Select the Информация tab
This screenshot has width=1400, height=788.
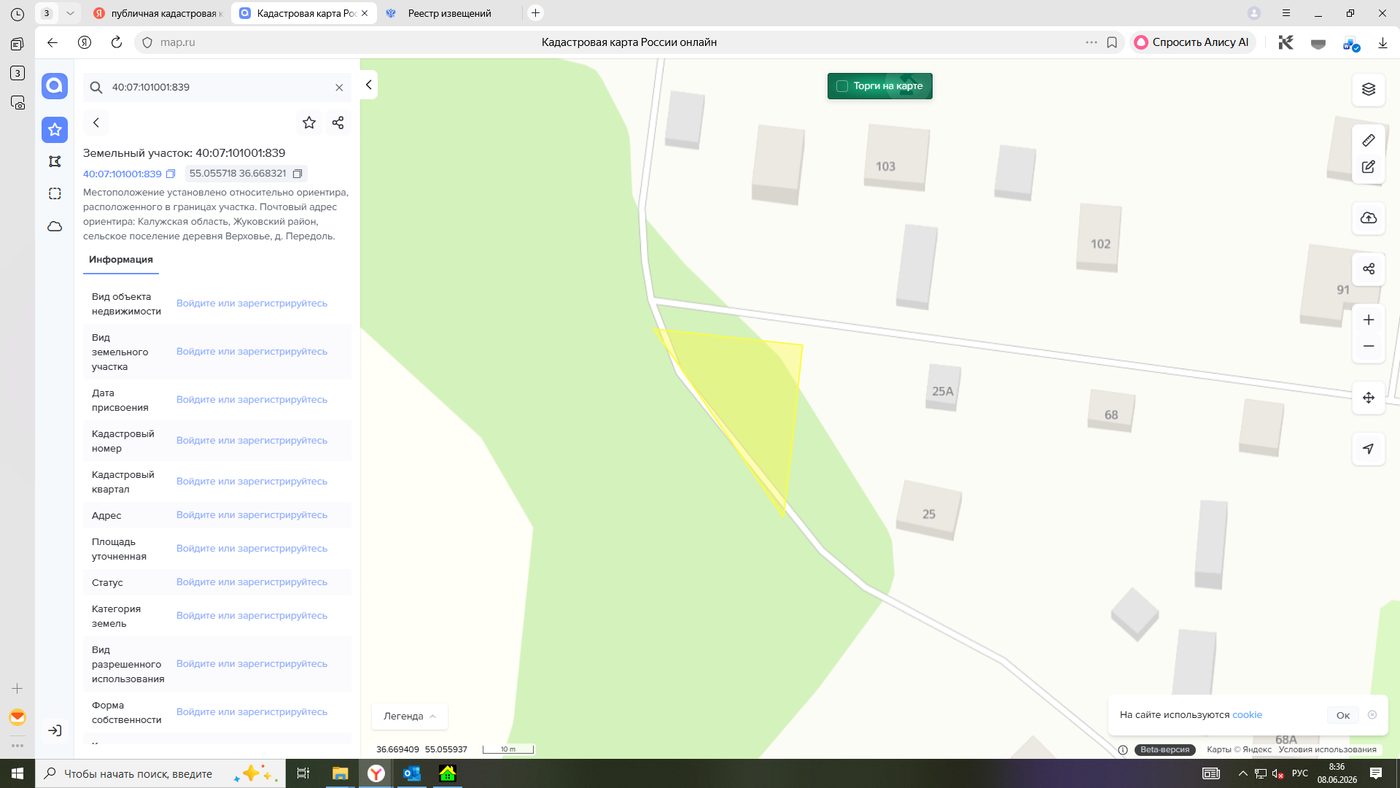coord(120,260)
